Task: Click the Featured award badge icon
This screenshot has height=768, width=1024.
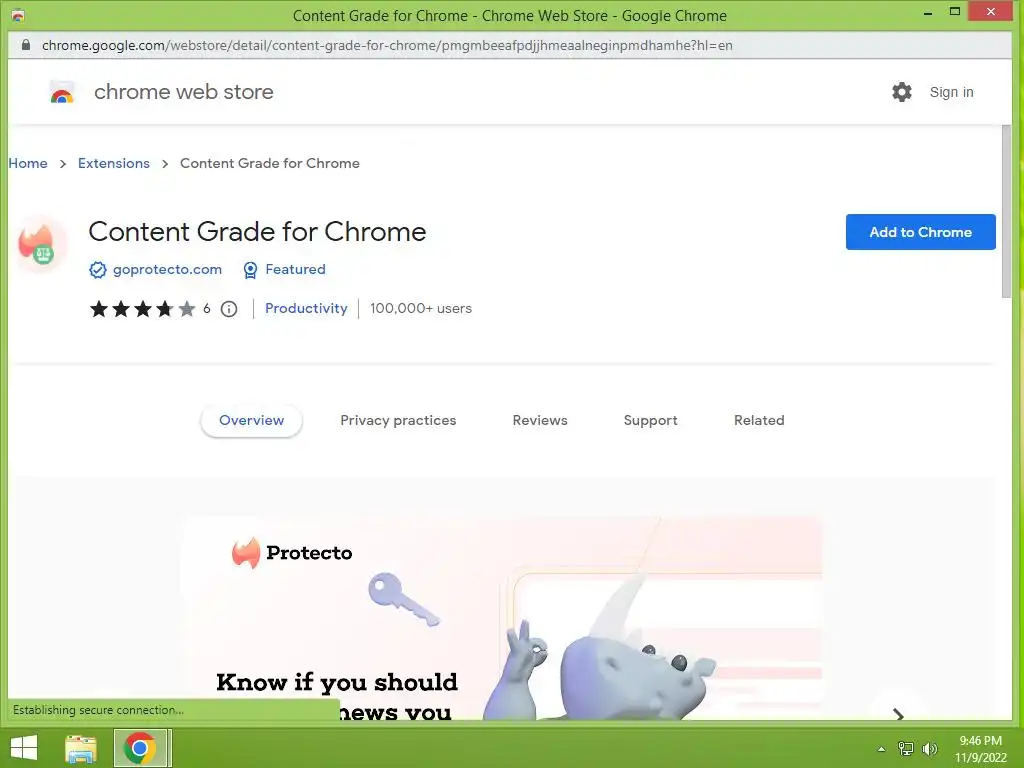Action: coord(250,270)
